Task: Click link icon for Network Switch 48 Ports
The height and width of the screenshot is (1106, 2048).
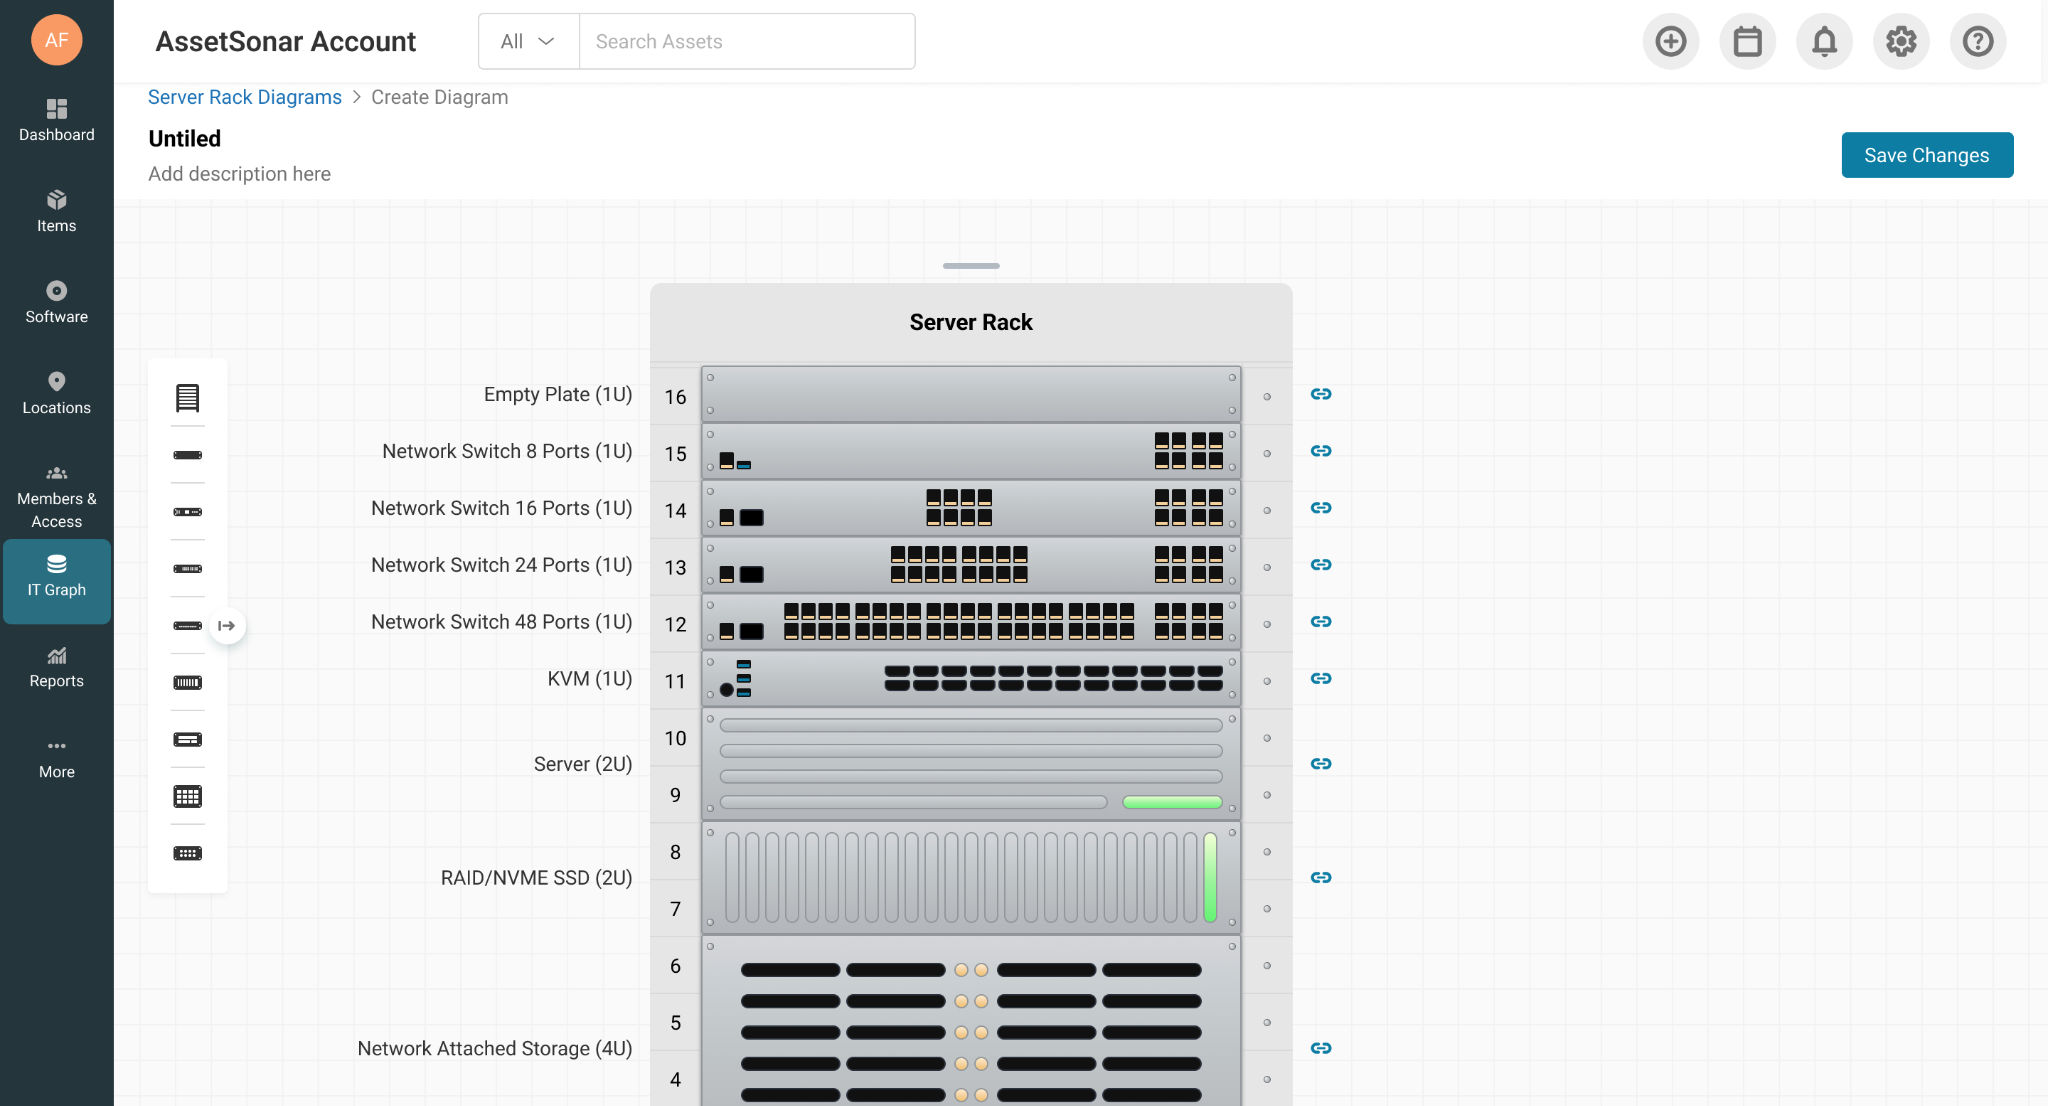Action: click(x=1321, y=622)
